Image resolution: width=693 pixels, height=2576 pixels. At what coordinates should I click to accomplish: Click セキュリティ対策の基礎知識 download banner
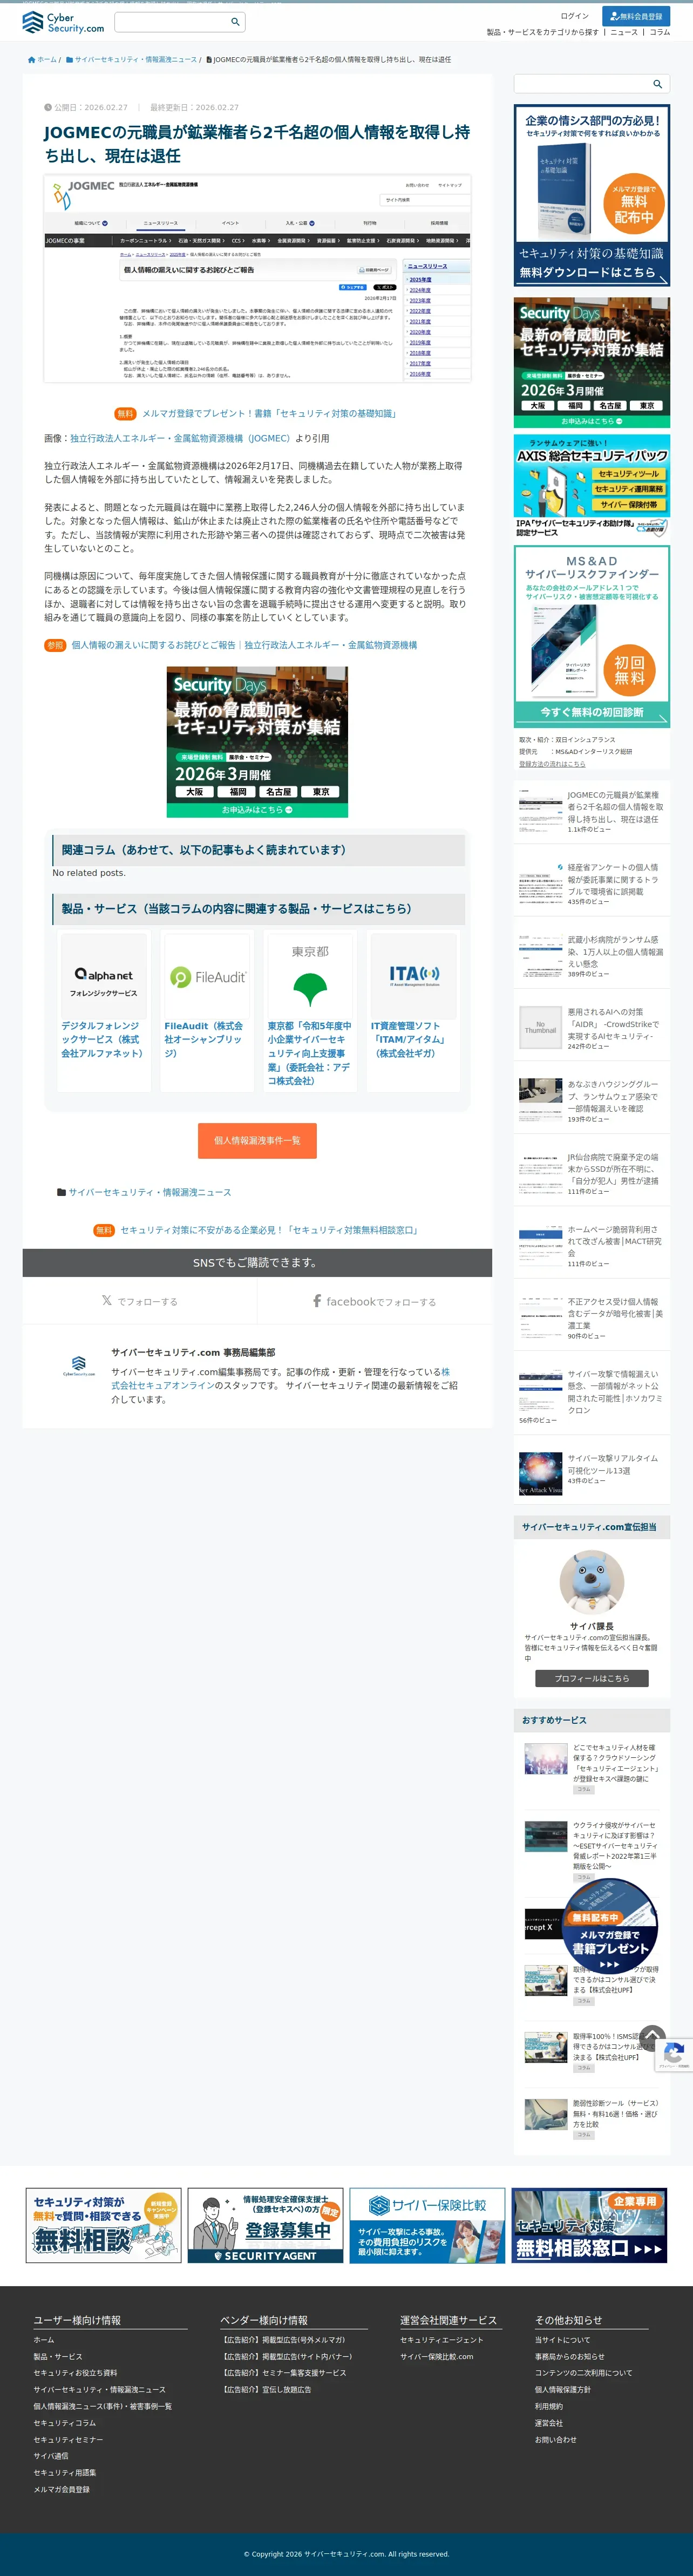pos(592,195)
